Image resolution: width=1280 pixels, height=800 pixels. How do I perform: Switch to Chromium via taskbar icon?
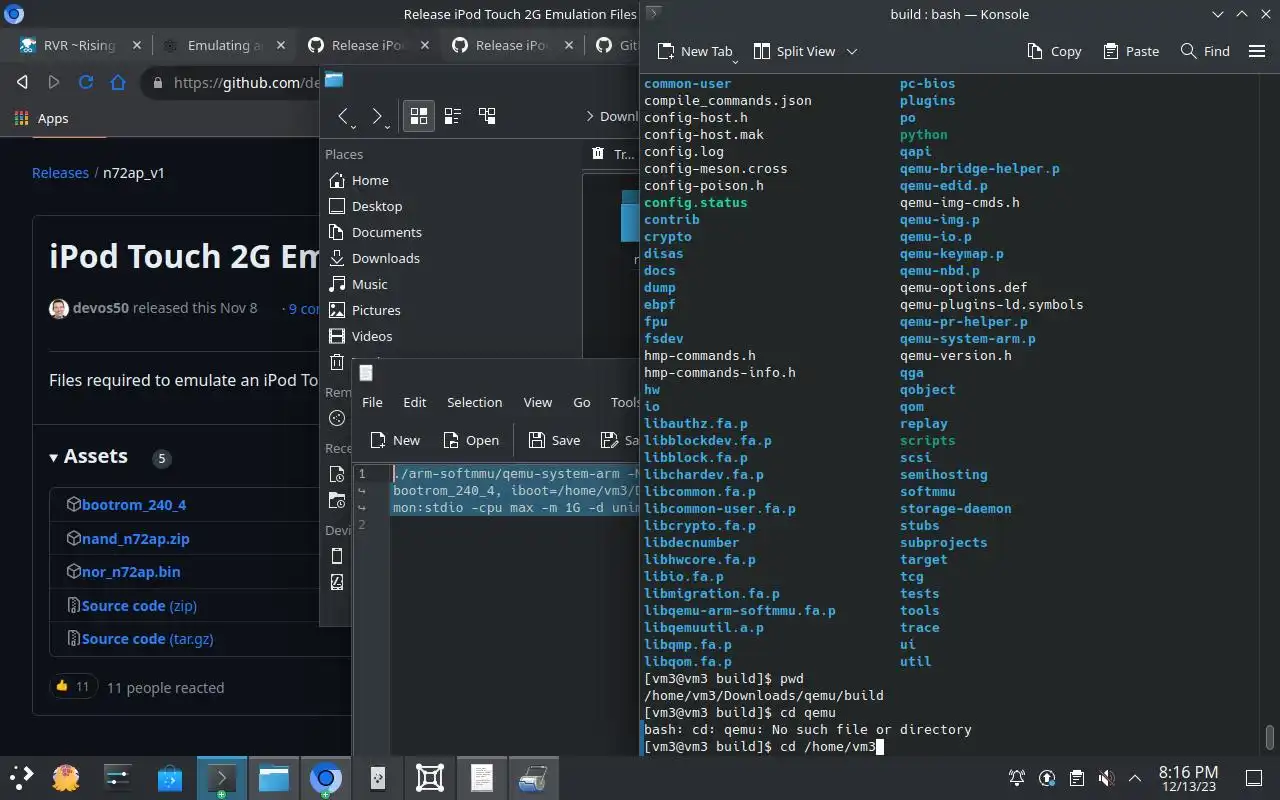coord(326,777)
